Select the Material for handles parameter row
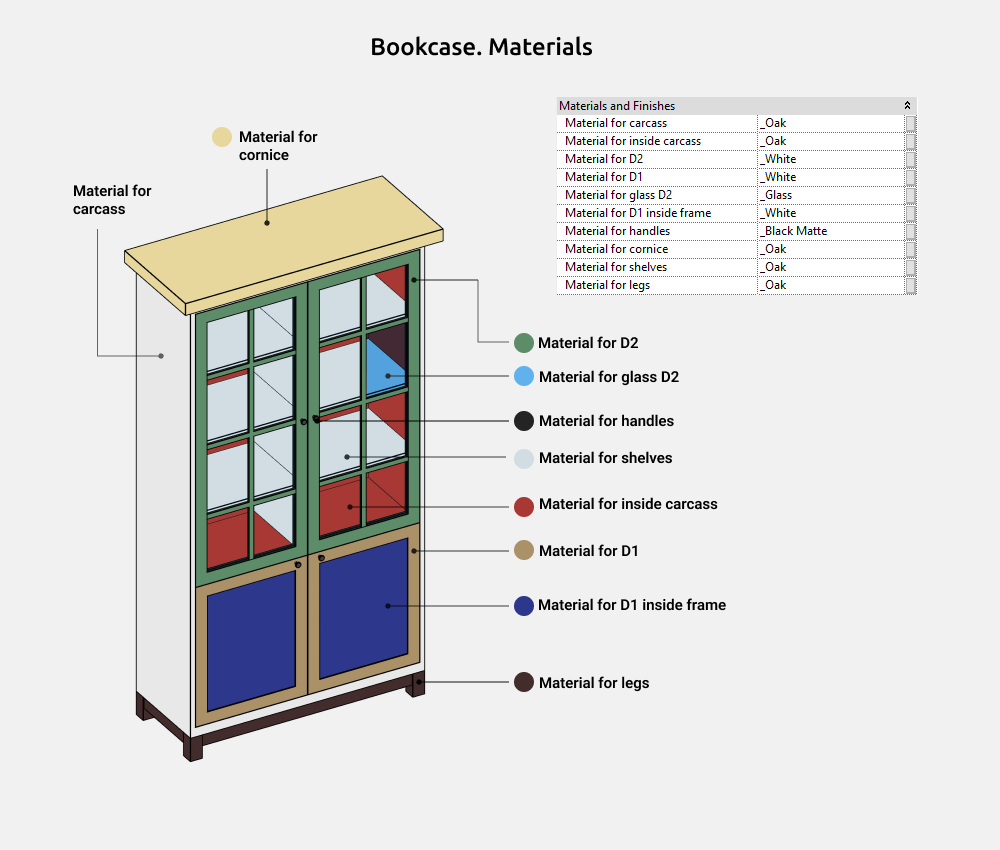Image resolution: width=1000 pixels, height=850 pixels. (x=737, y=231)
